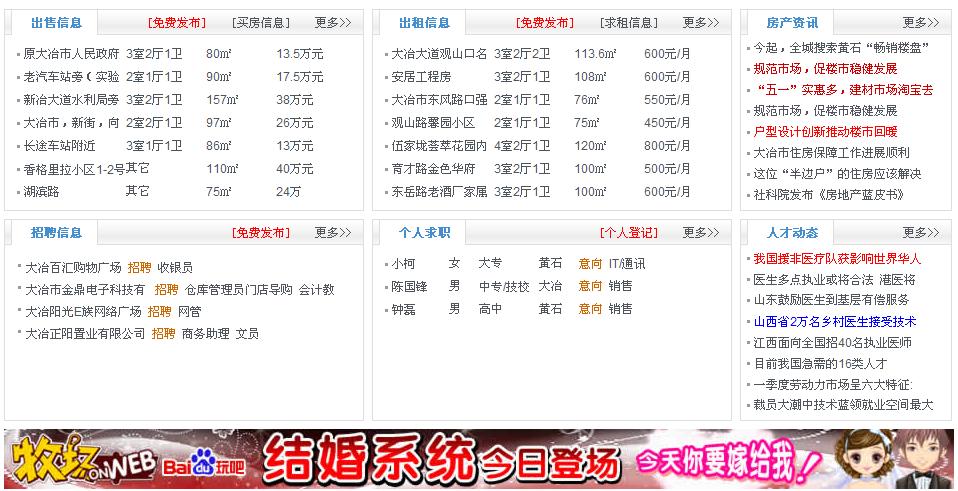Open rental 大冶大道观山口名
The width and height of the screenshot is (958, 491).
[439, 54]
